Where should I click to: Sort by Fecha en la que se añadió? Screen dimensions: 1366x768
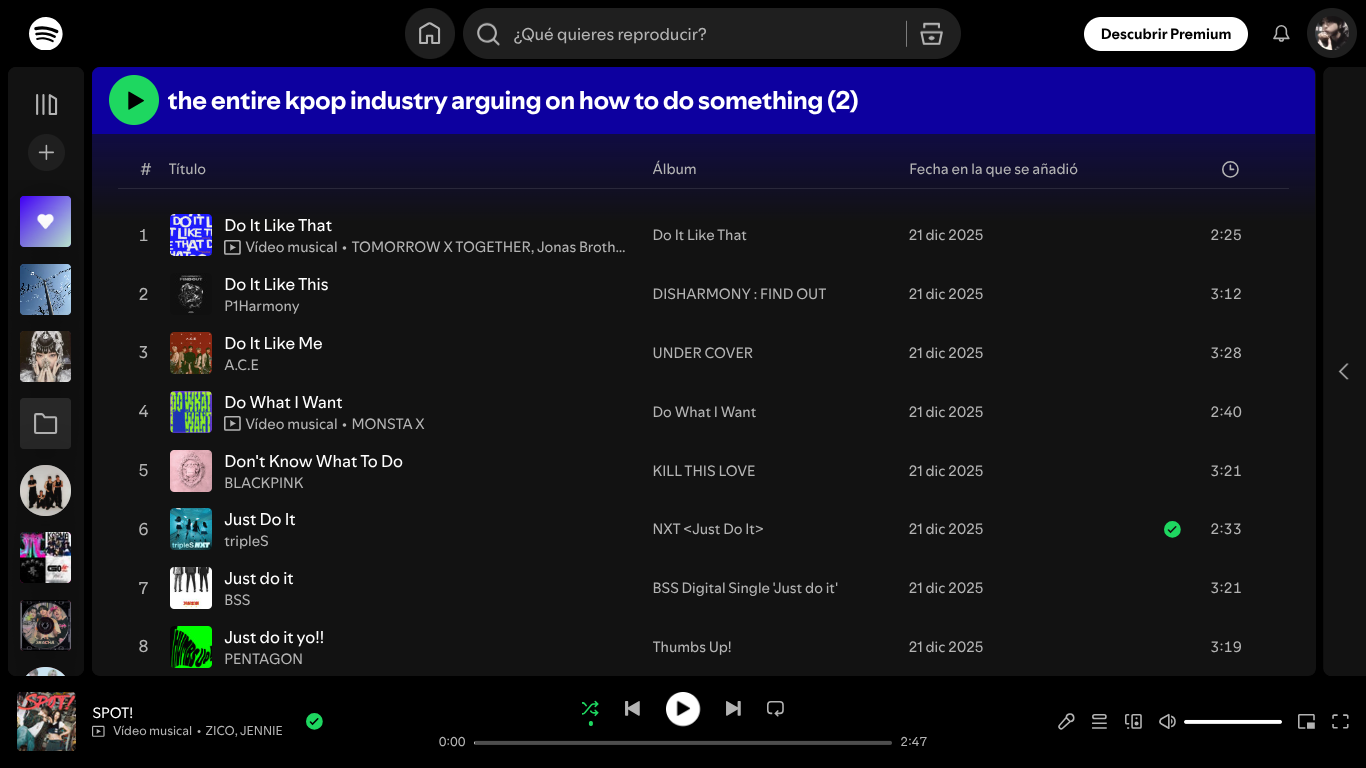993,169
